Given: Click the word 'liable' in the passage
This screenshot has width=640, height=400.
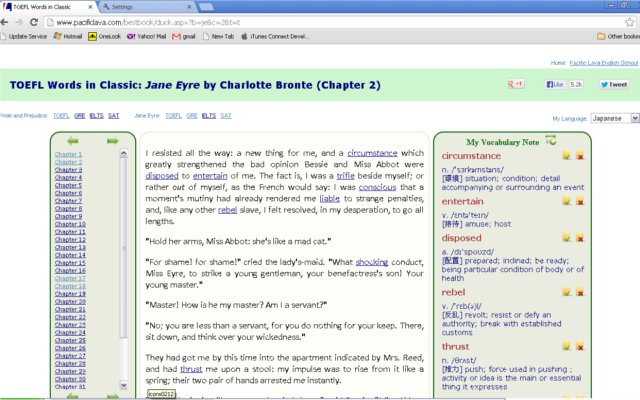Looking at the screenshot, I should [329, 199].
